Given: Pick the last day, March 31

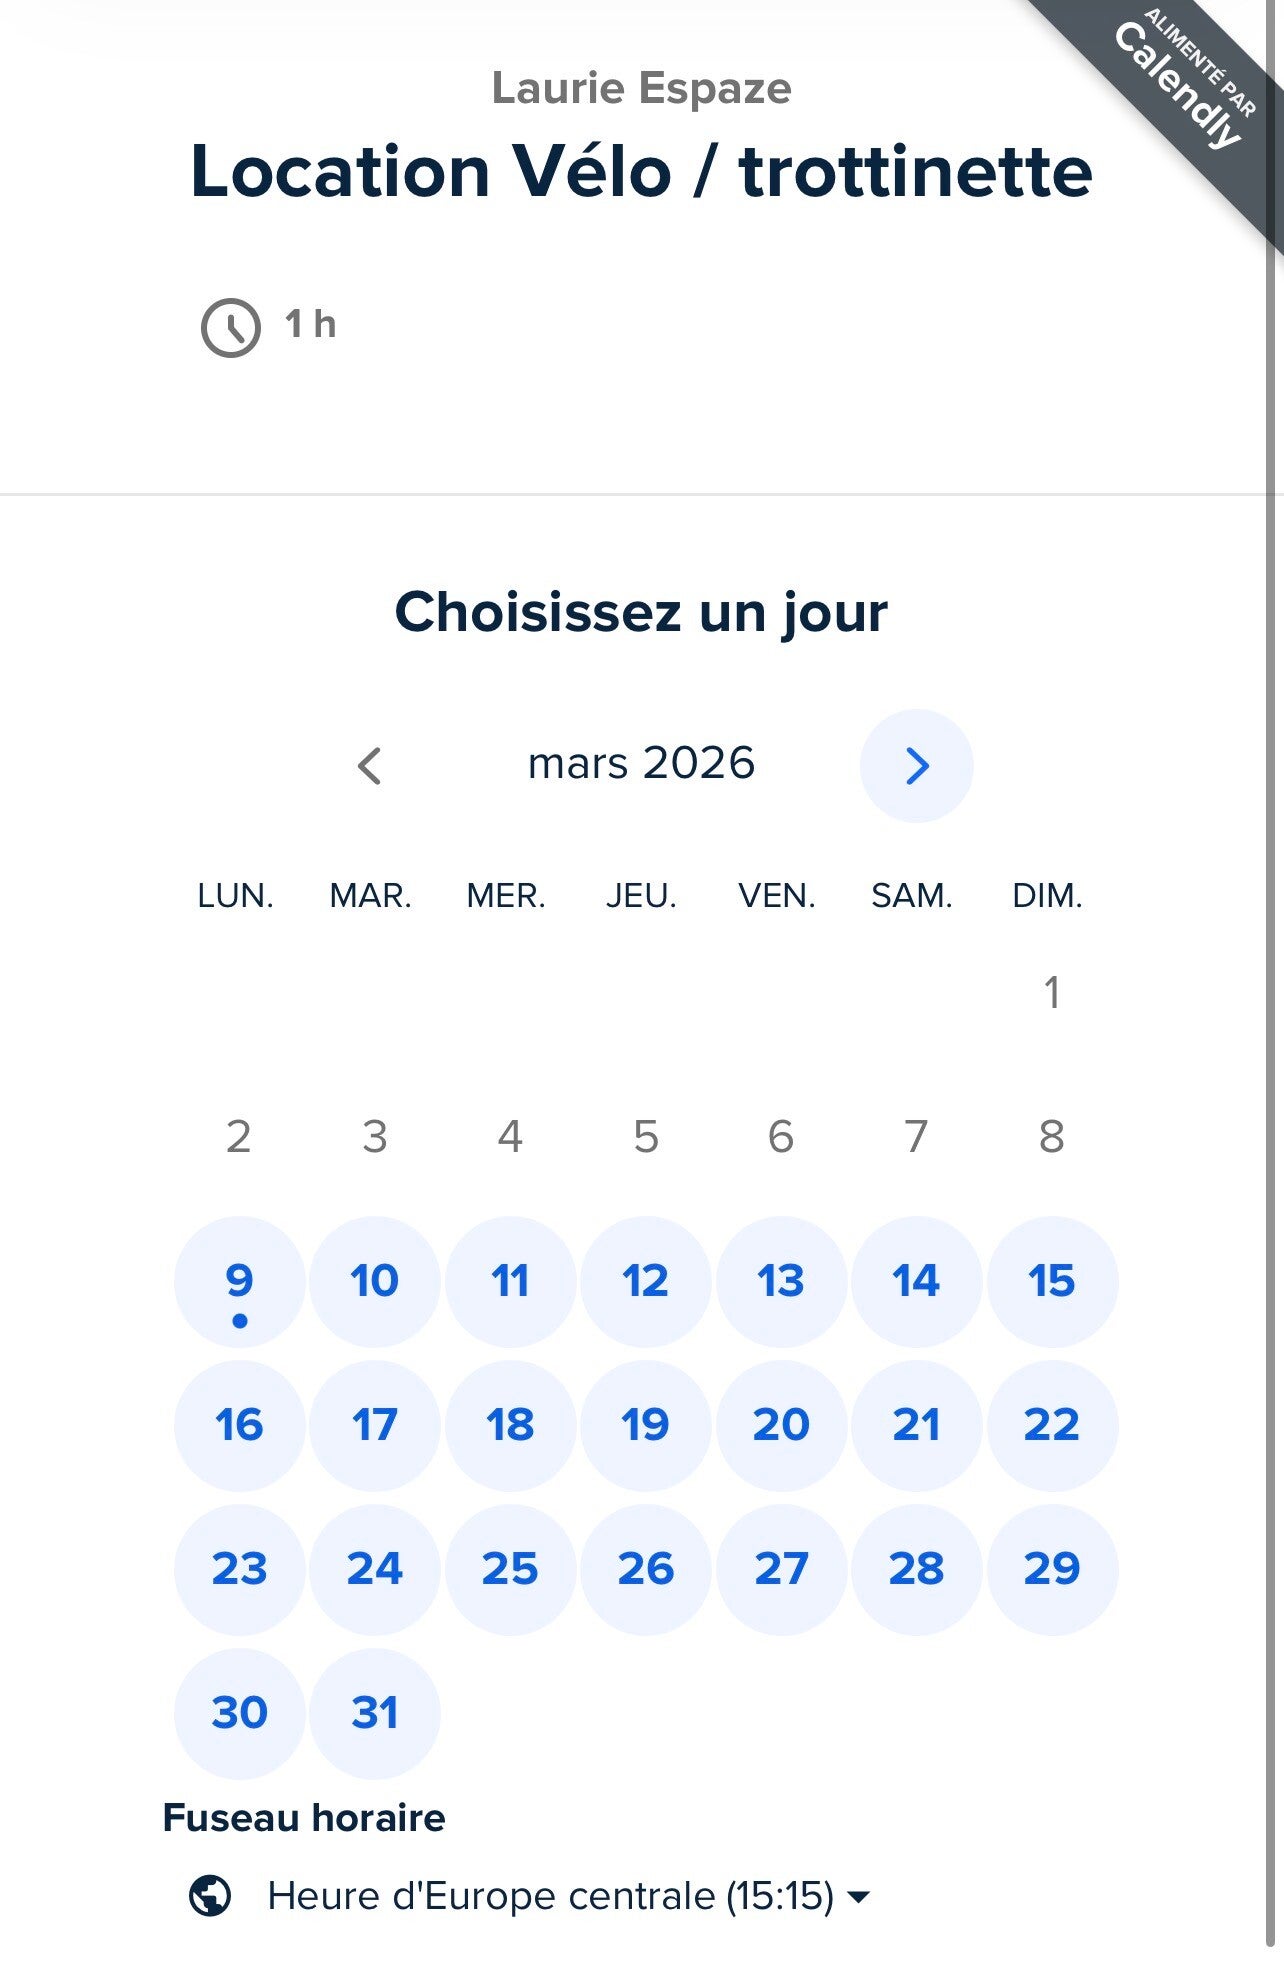Looking at the screenshot, I should (x=375, y=1714).
